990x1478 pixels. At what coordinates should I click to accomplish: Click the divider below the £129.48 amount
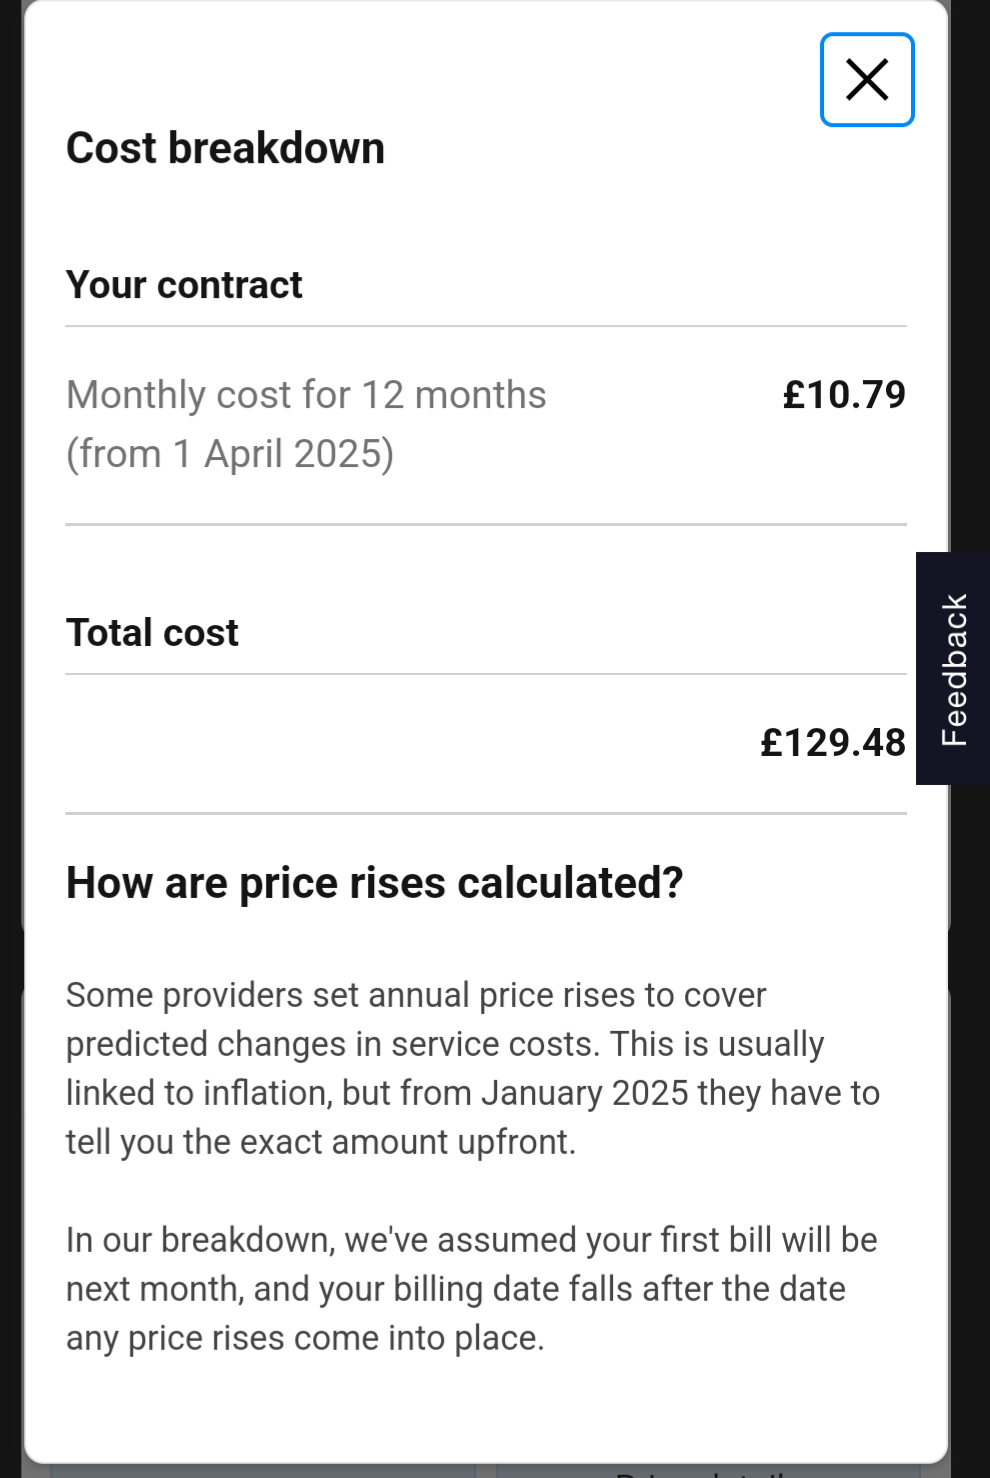486,814
